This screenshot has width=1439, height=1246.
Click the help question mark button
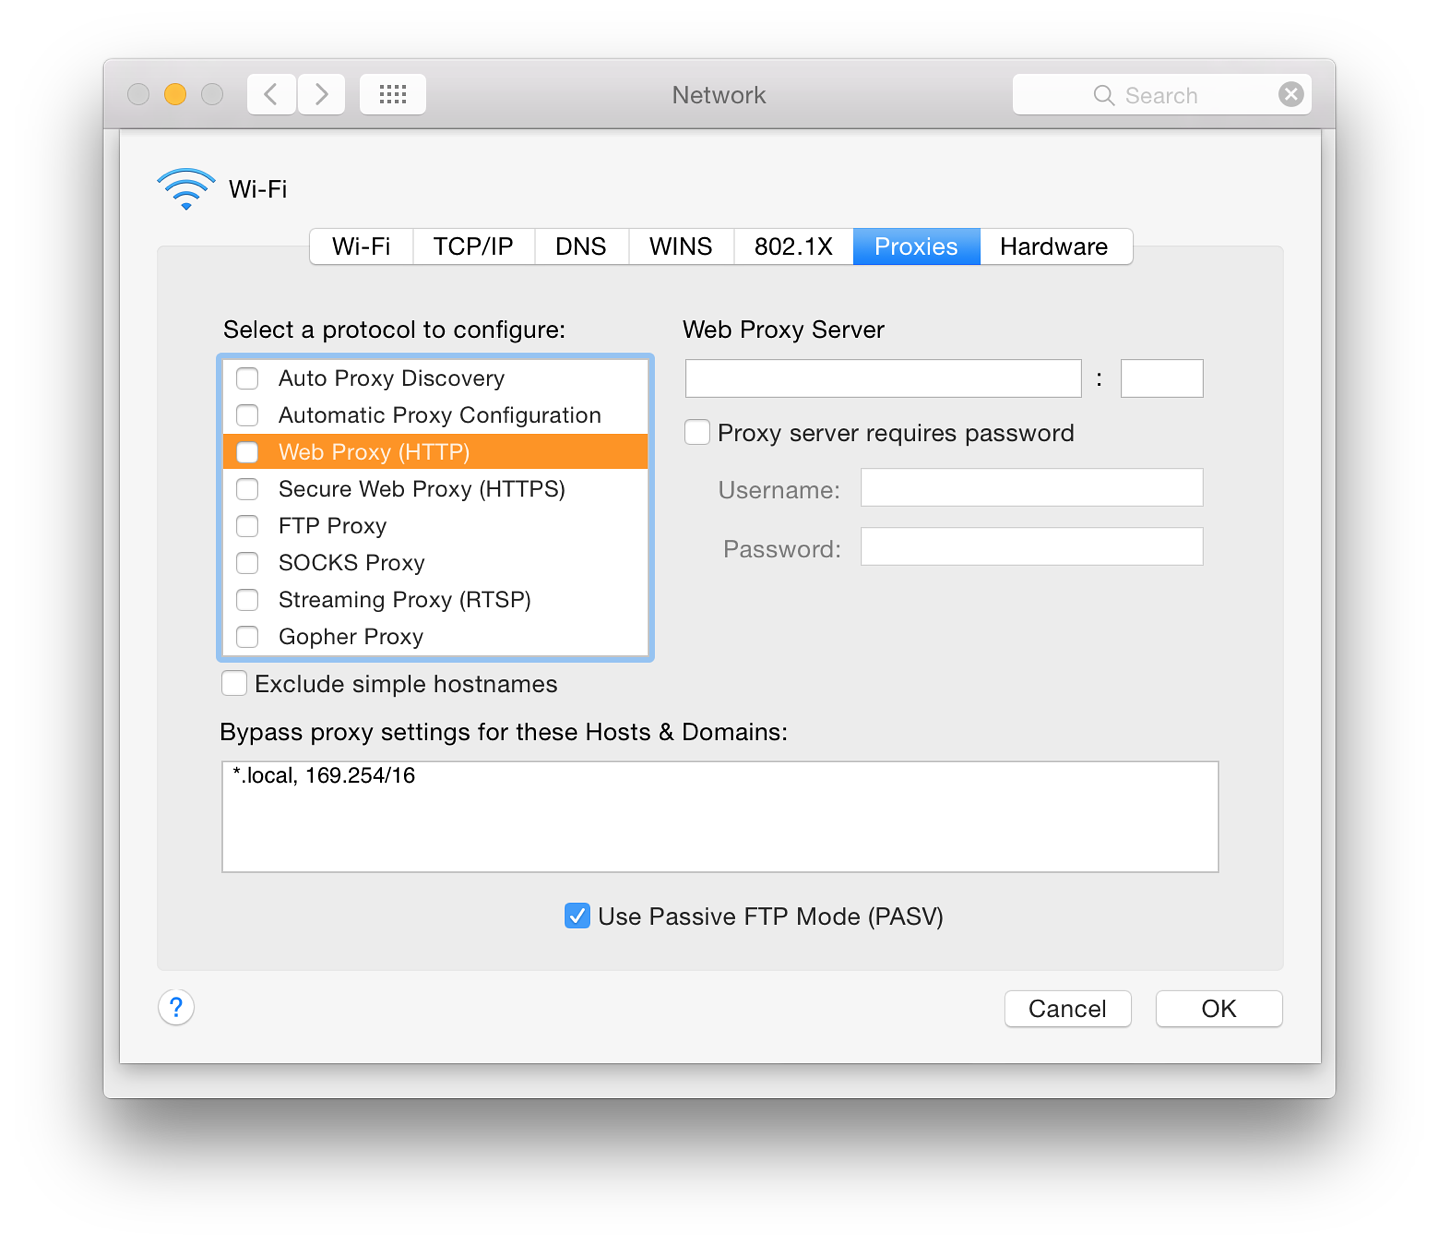coord(176,1007)
